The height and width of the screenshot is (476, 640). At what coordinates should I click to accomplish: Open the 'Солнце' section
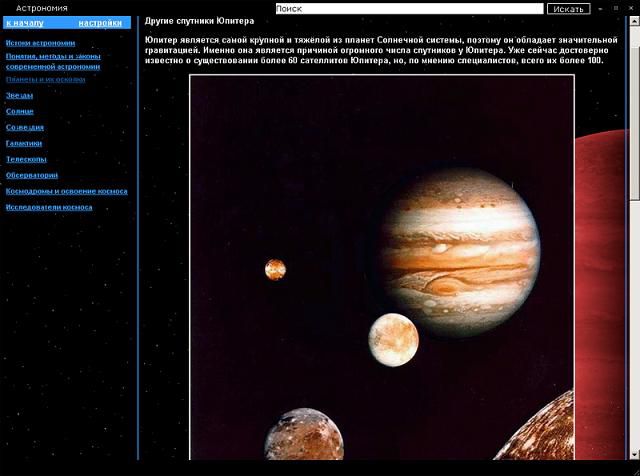(19, 111)
